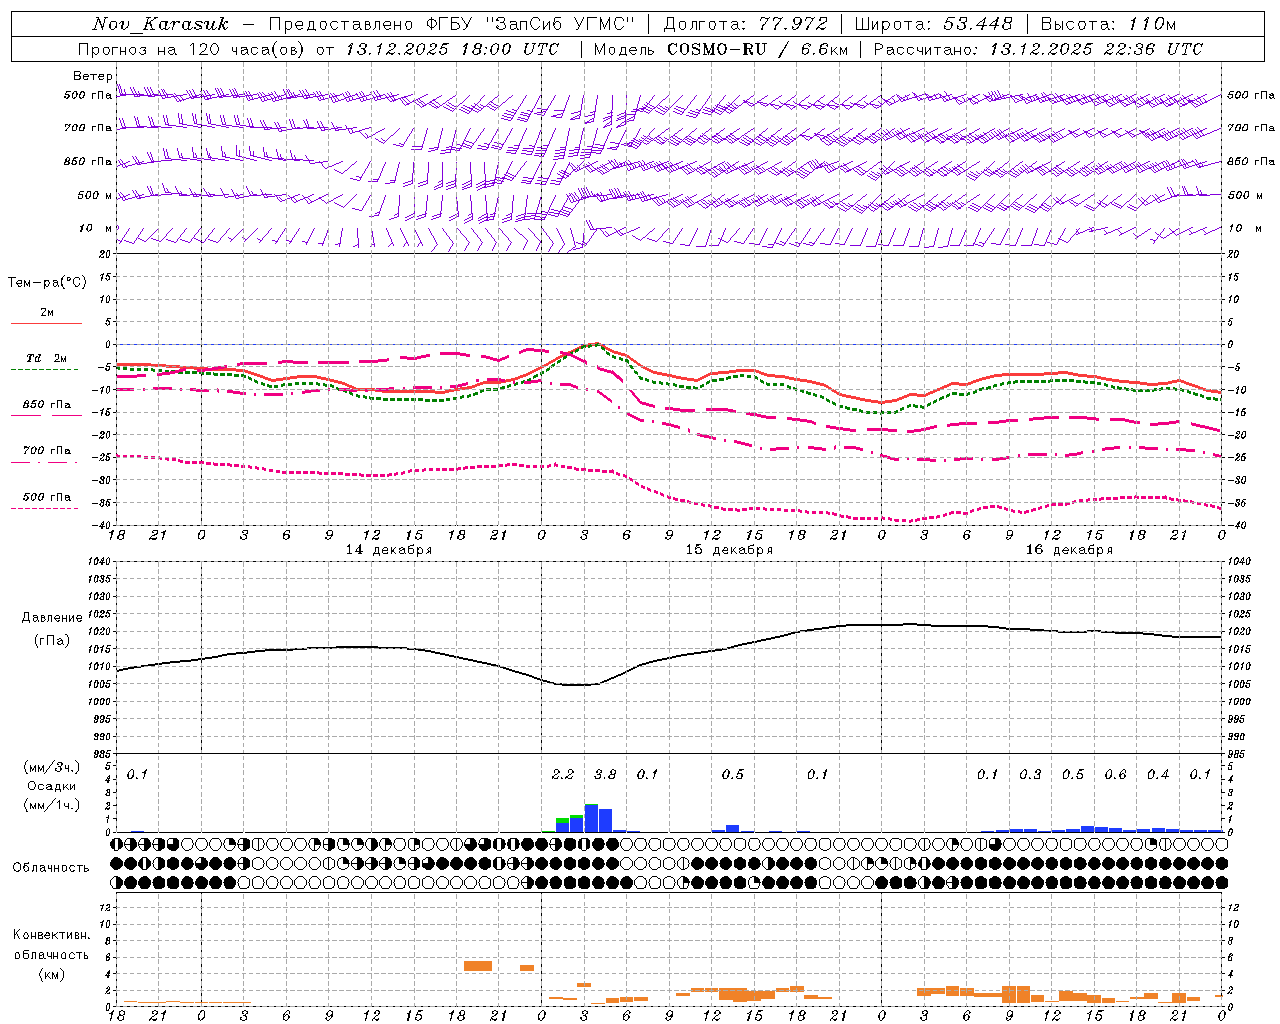The width and height of the screenshot is (1280, 1024).
Task: Select the latitude value 'Широта: 53.448'
Action: pyautogui.click(x=933, y=24)
